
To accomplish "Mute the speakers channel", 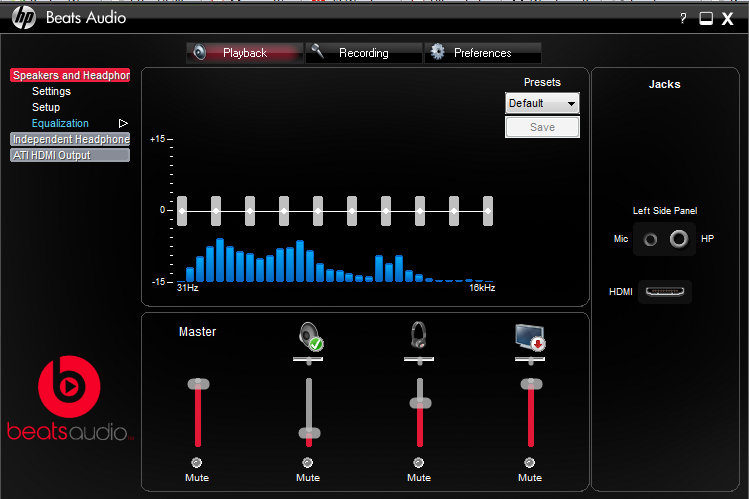I will [308, 462].
